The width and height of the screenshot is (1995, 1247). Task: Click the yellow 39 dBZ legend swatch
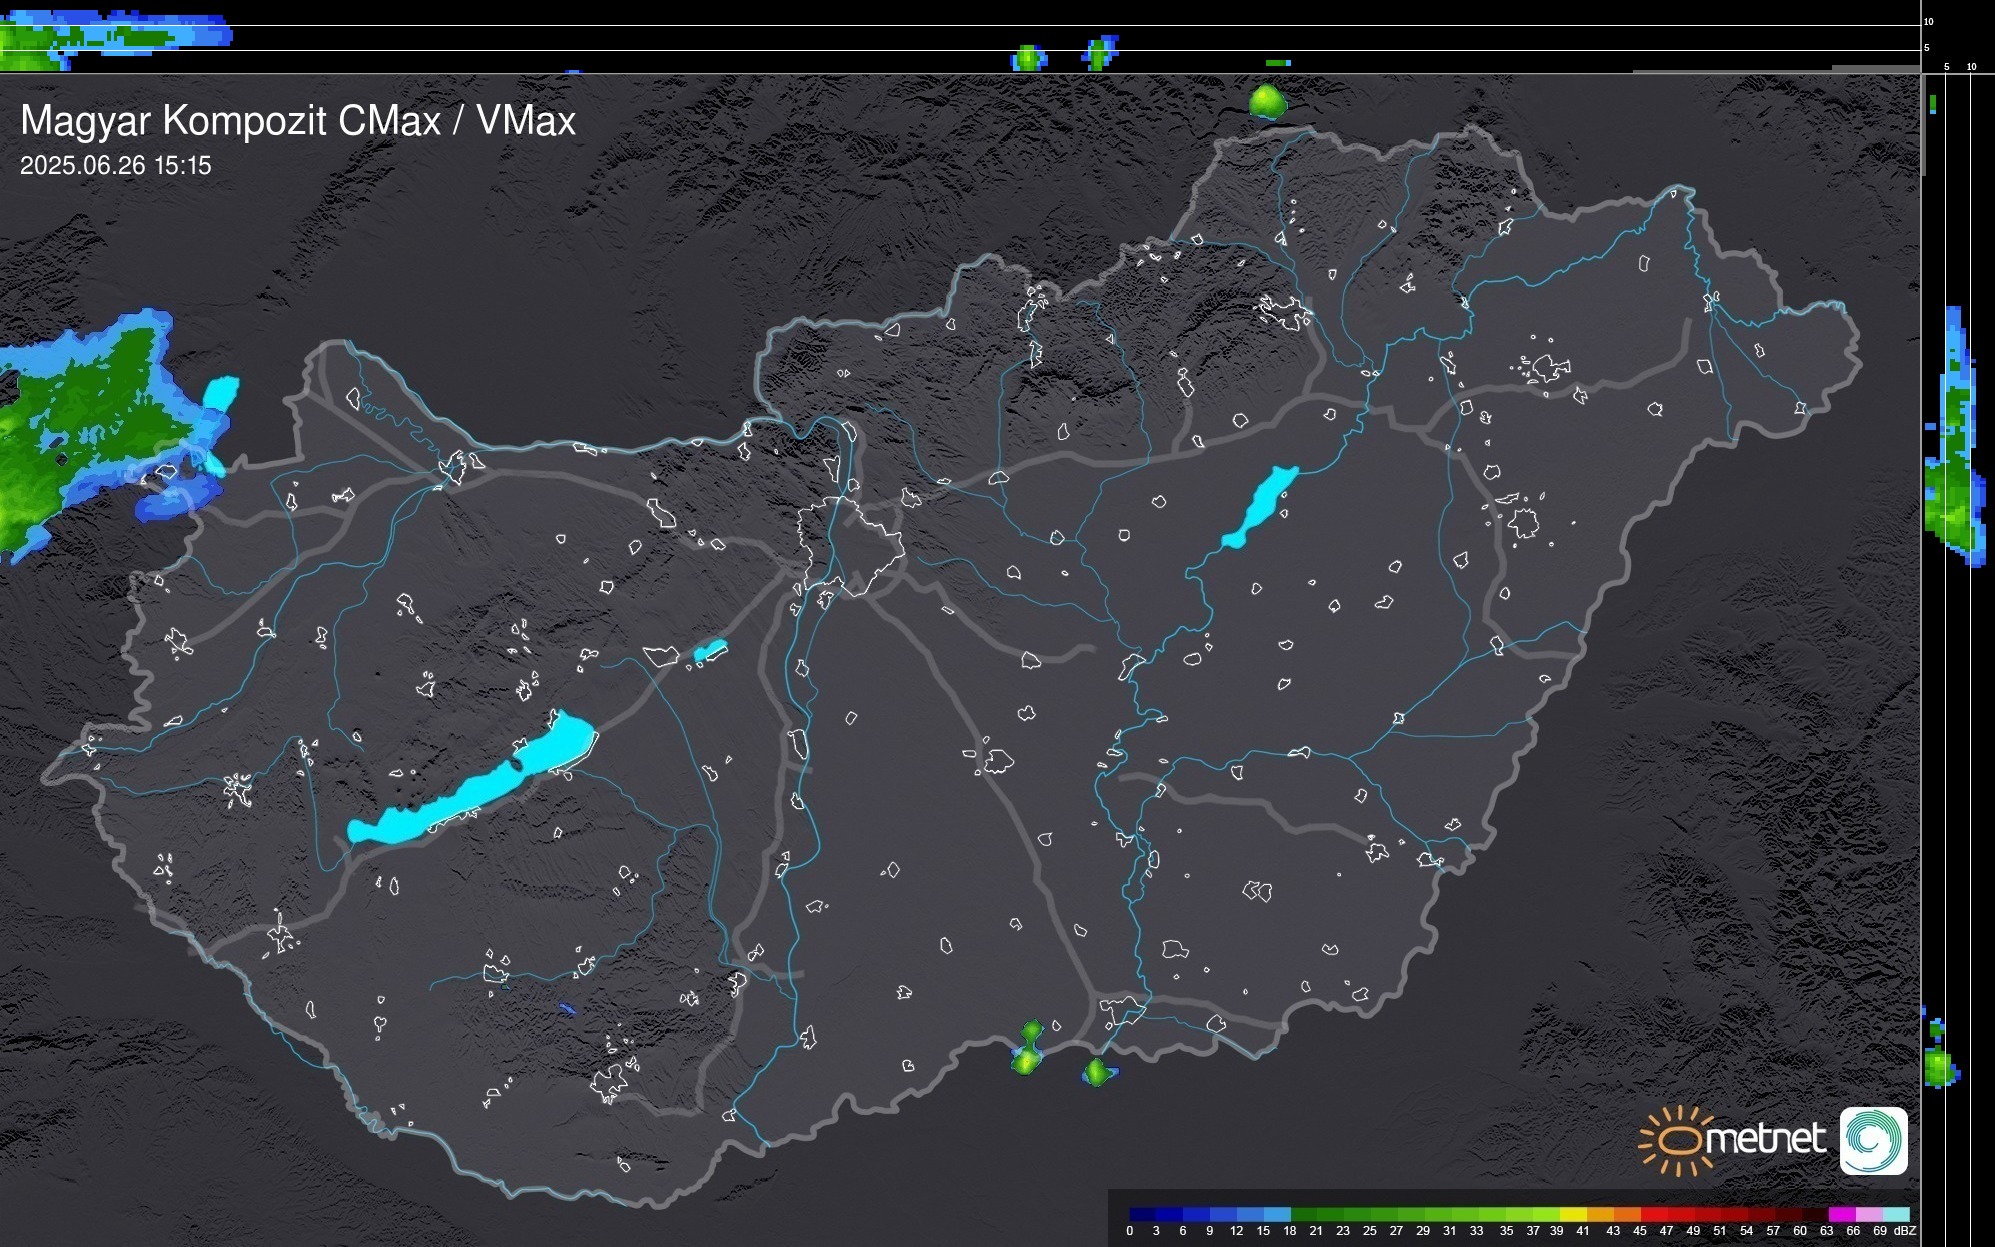pos(1573,1214)
